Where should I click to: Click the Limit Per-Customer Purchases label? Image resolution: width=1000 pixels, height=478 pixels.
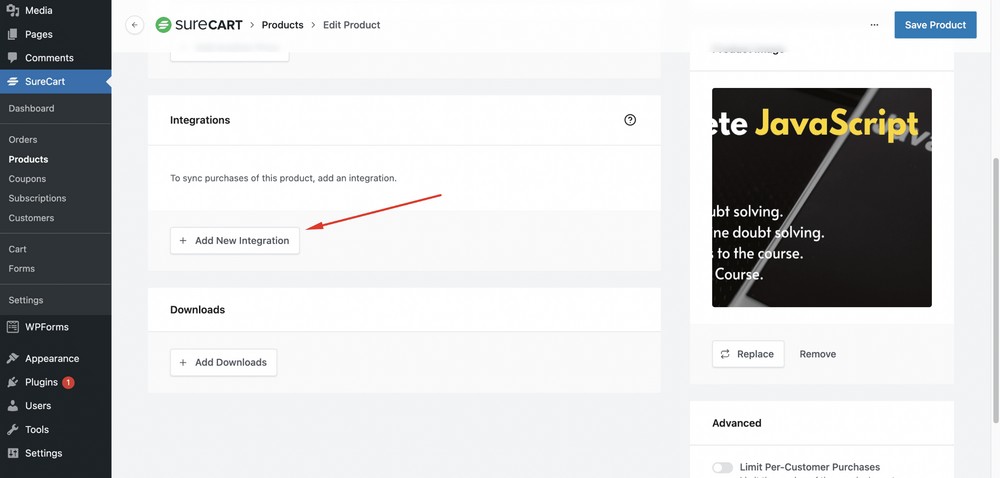[810, 467]
